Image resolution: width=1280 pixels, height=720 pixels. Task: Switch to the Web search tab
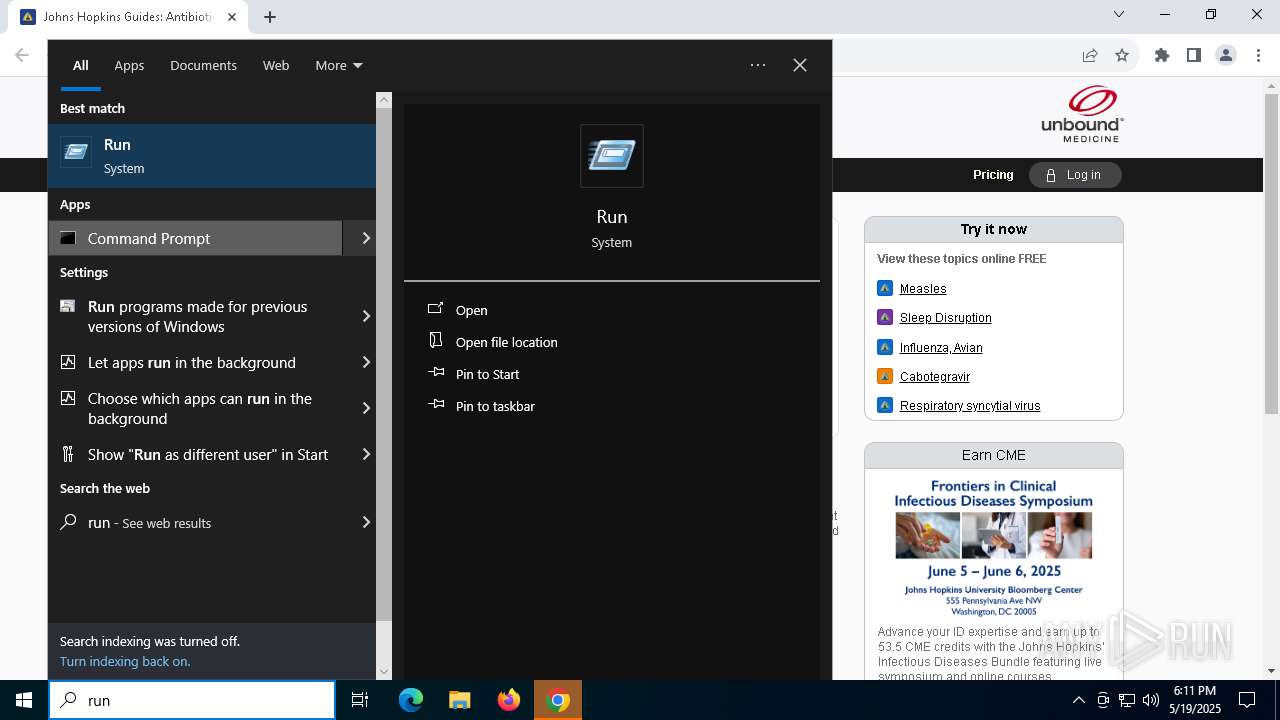(x=276, y=66)
